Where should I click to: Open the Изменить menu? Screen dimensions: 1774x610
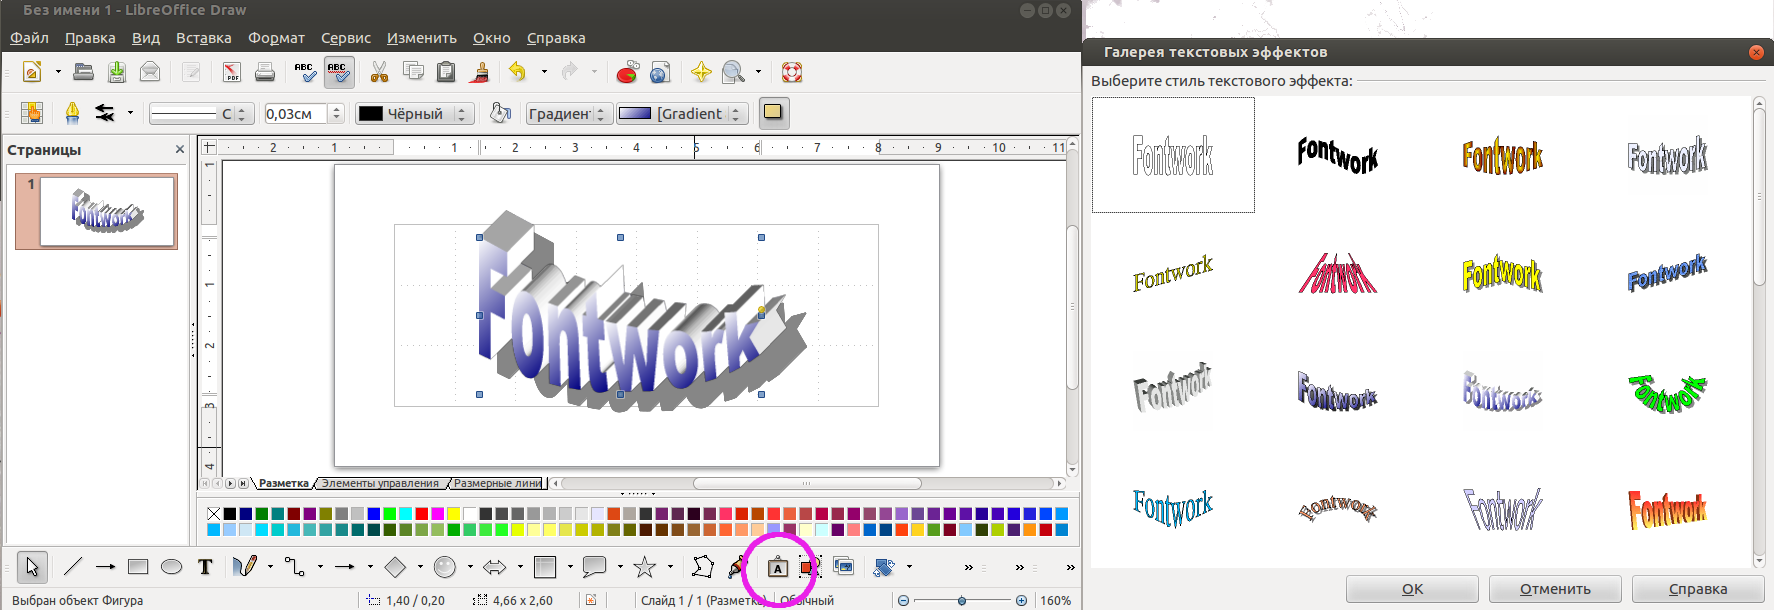pyautogui.click(x=422, y=38)
